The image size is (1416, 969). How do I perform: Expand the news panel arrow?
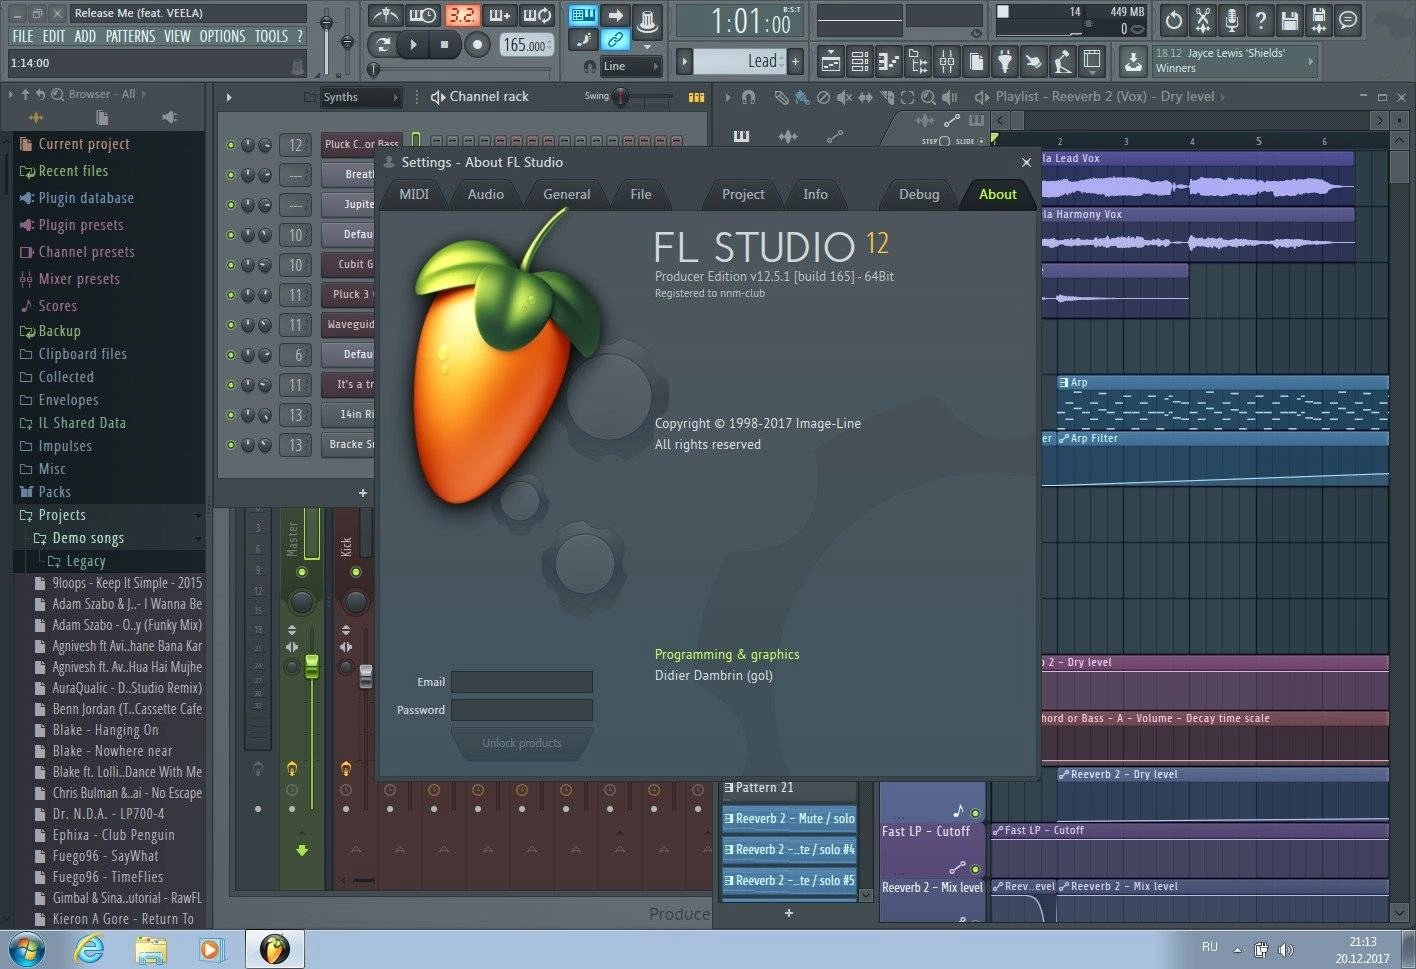(x=1311, y=61)
